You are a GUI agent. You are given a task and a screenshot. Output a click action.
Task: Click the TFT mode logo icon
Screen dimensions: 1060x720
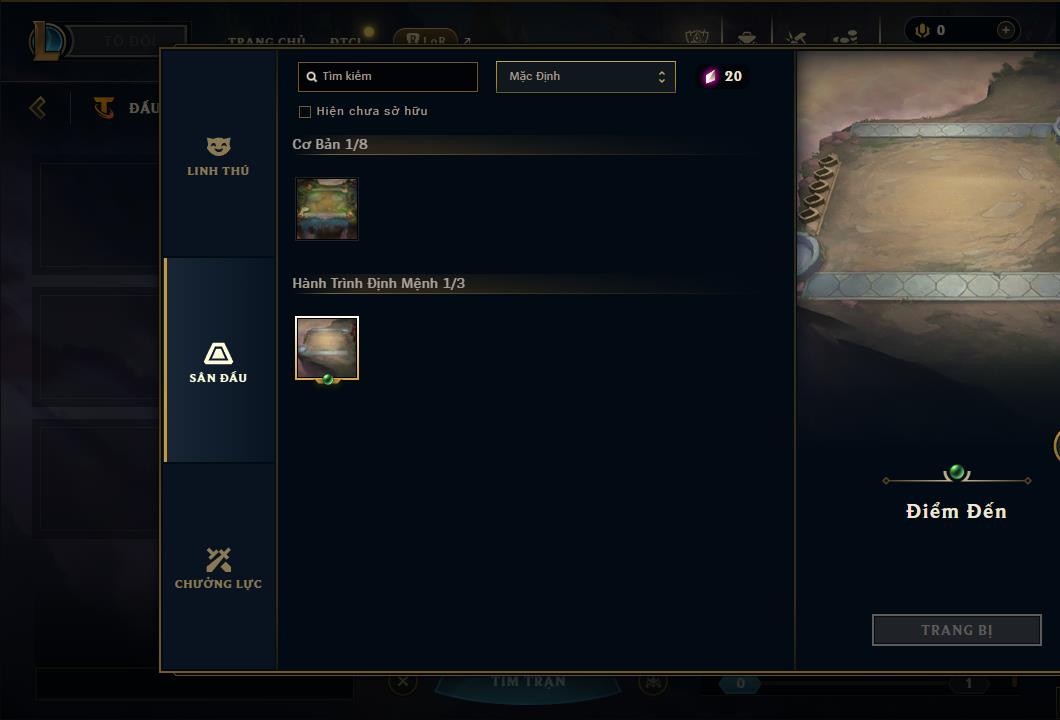[103, 107]
